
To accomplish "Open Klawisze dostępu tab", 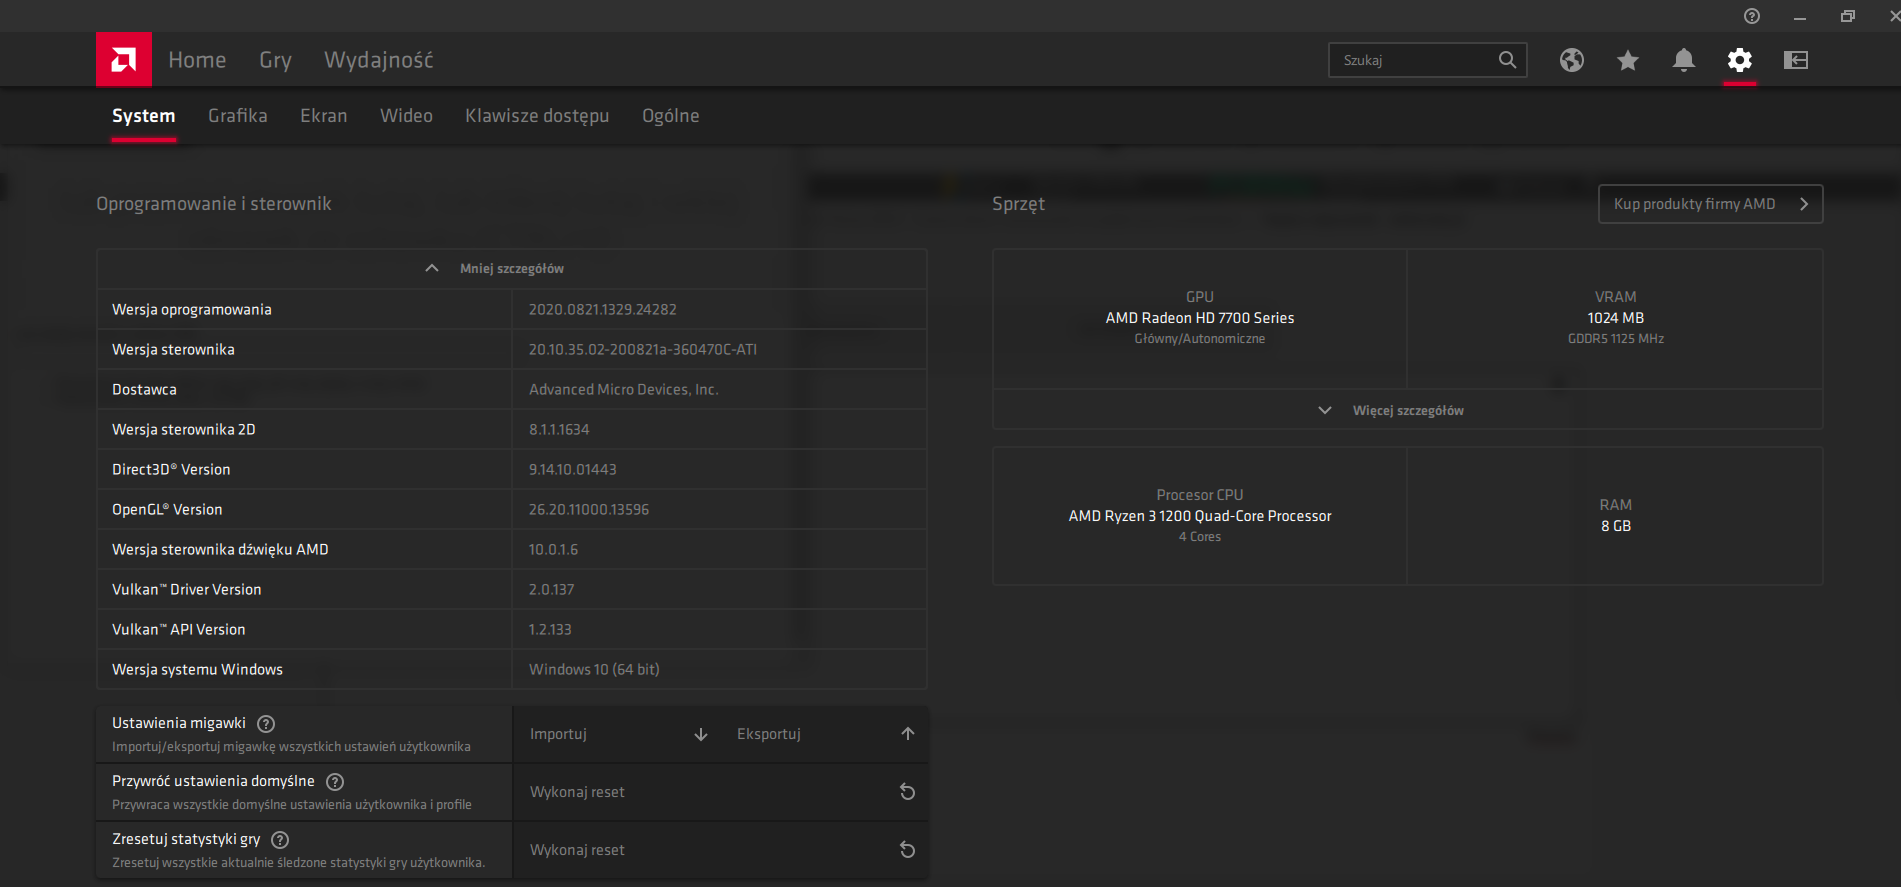I will (x=537, y=116).
